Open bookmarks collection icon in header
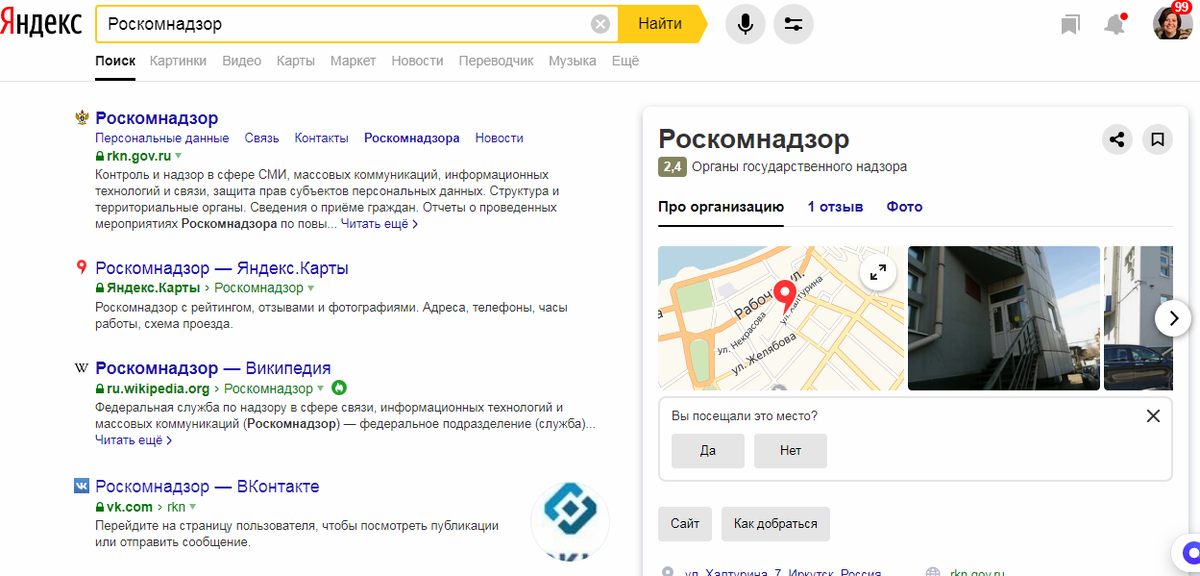Screen dimensions: 1200x576 [x=1071, y=25]
